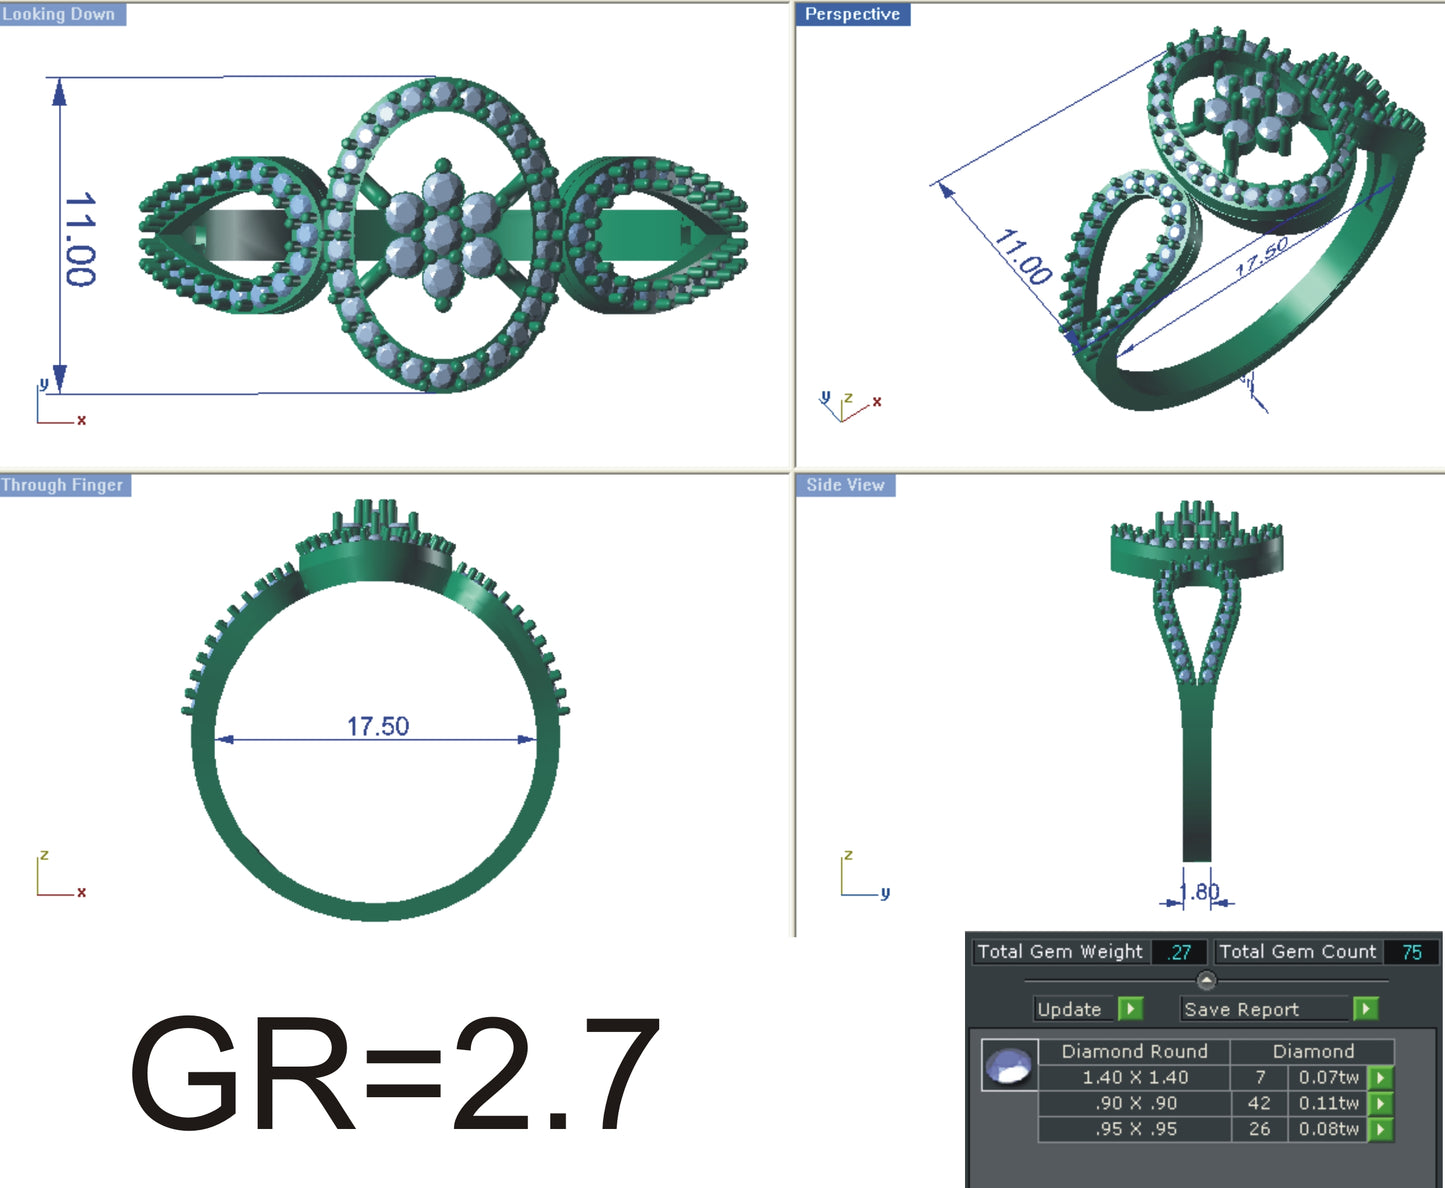The image size is (1445, 1188).
Task: Click the gem count cell 42
Action: (x=1260, y=1103)
